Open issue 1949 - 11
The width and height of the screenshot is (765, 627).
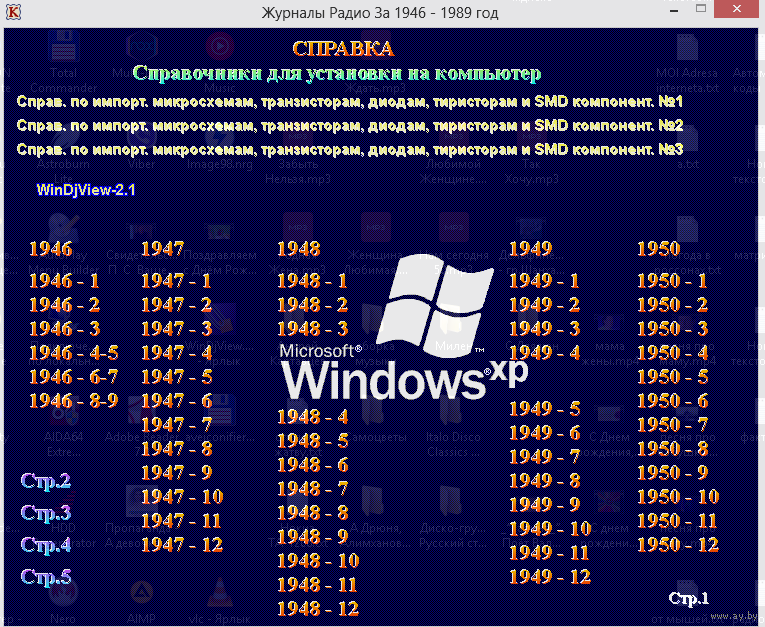(x=550, y=553)
